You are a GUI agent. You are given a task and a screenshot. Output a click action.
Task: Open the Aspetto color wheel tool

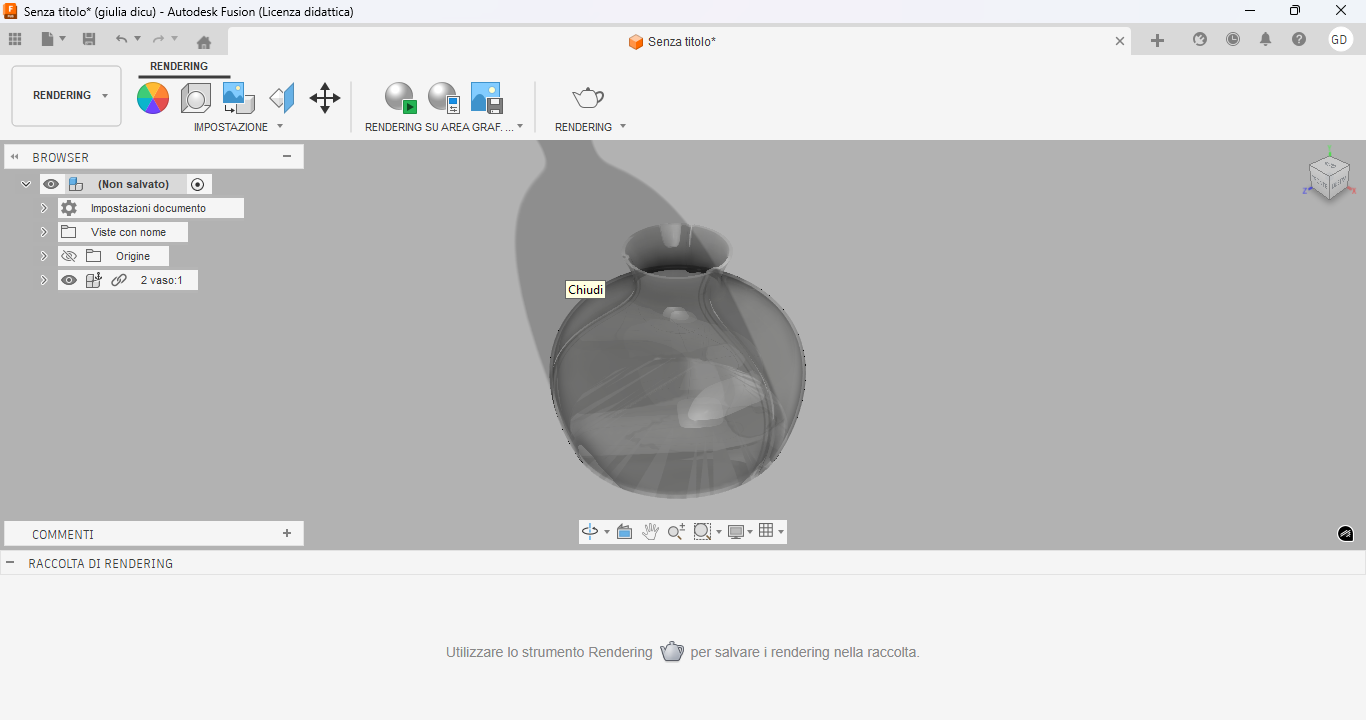point(152,98)
